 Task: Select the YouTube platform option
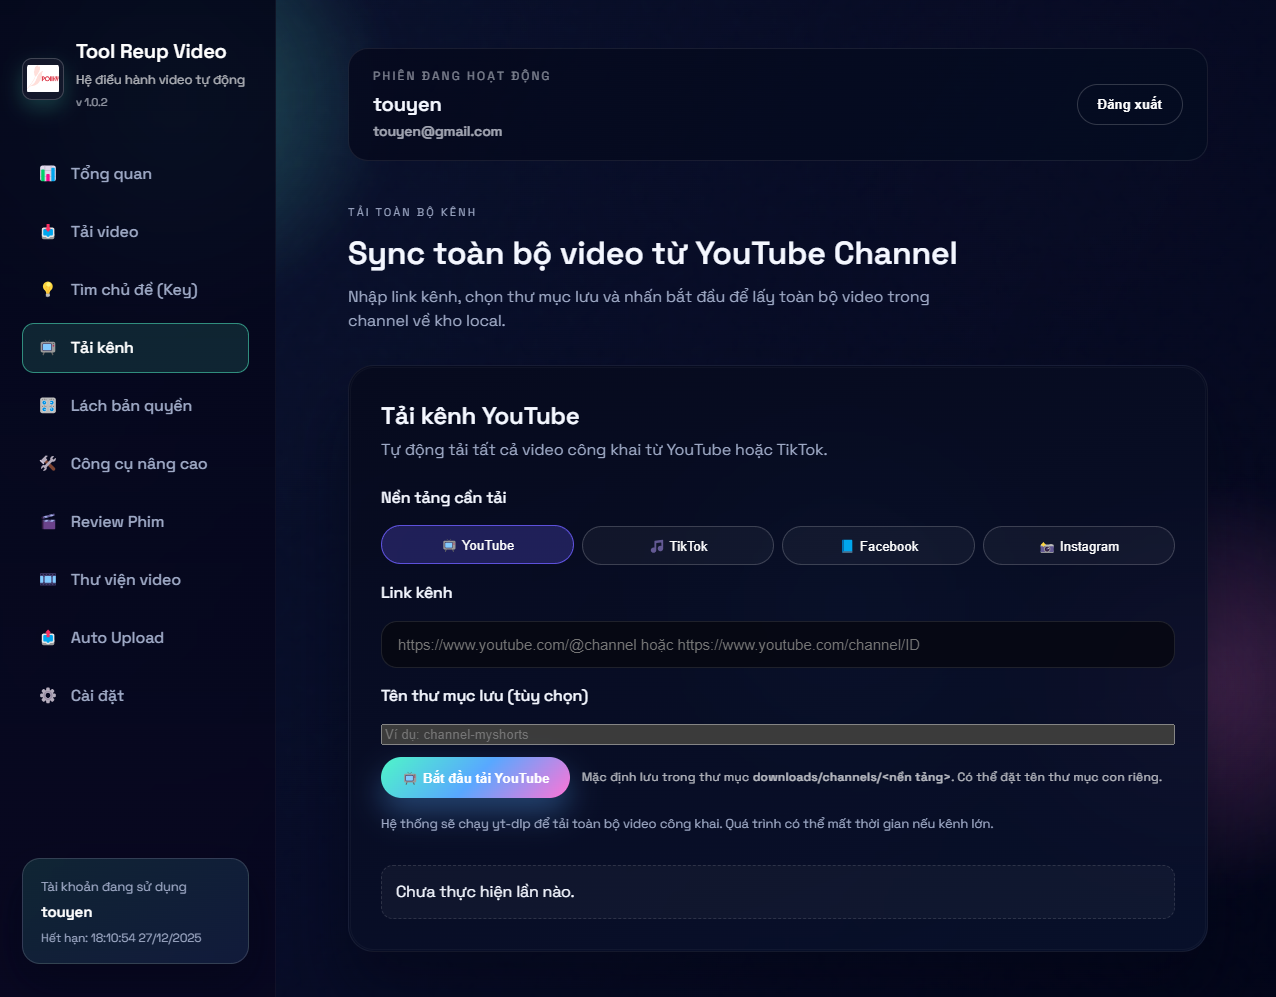pos(477,545)
